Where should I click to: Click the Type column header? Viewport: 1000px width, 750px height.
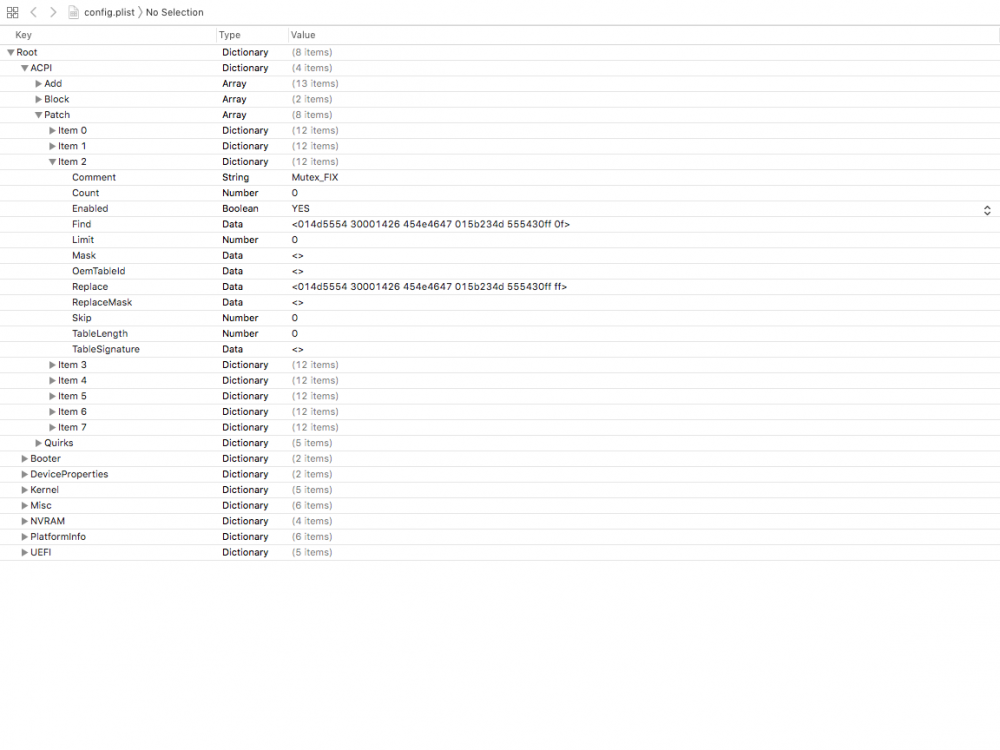point(230,35)
